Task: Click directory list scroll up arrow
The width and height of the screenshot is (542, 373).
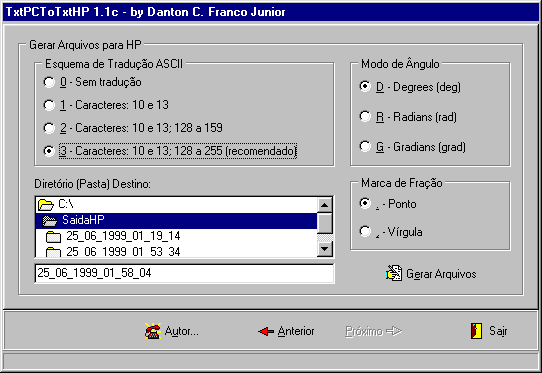Action: [325, 205]
